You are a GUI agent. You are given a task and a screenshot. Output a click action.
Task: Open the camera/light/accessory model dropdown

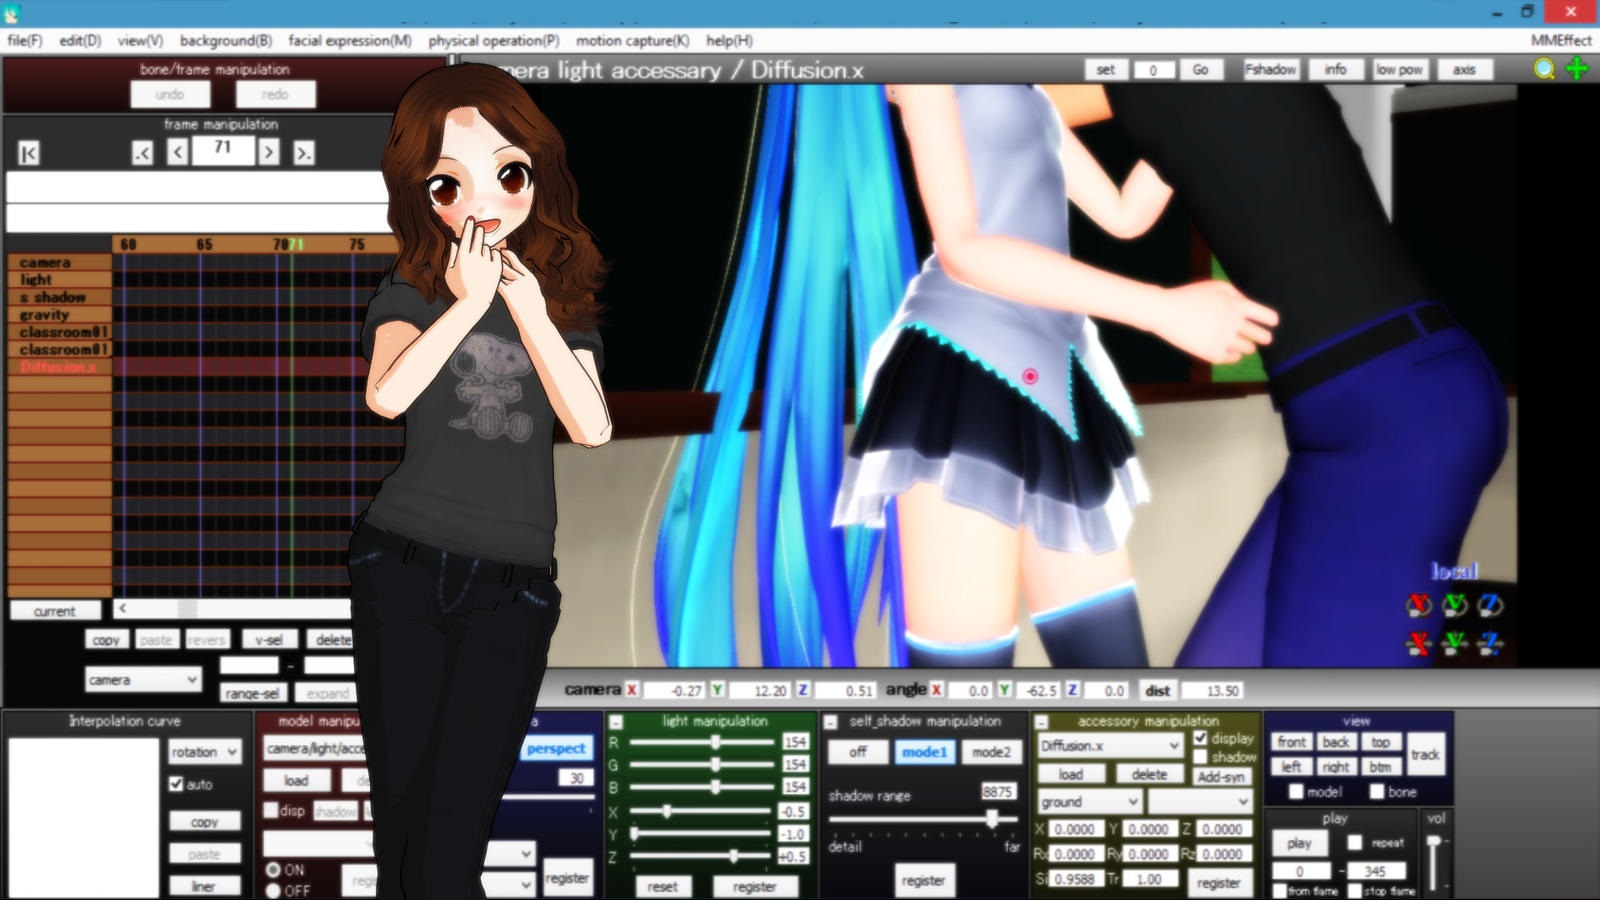(x=317, y=748)
